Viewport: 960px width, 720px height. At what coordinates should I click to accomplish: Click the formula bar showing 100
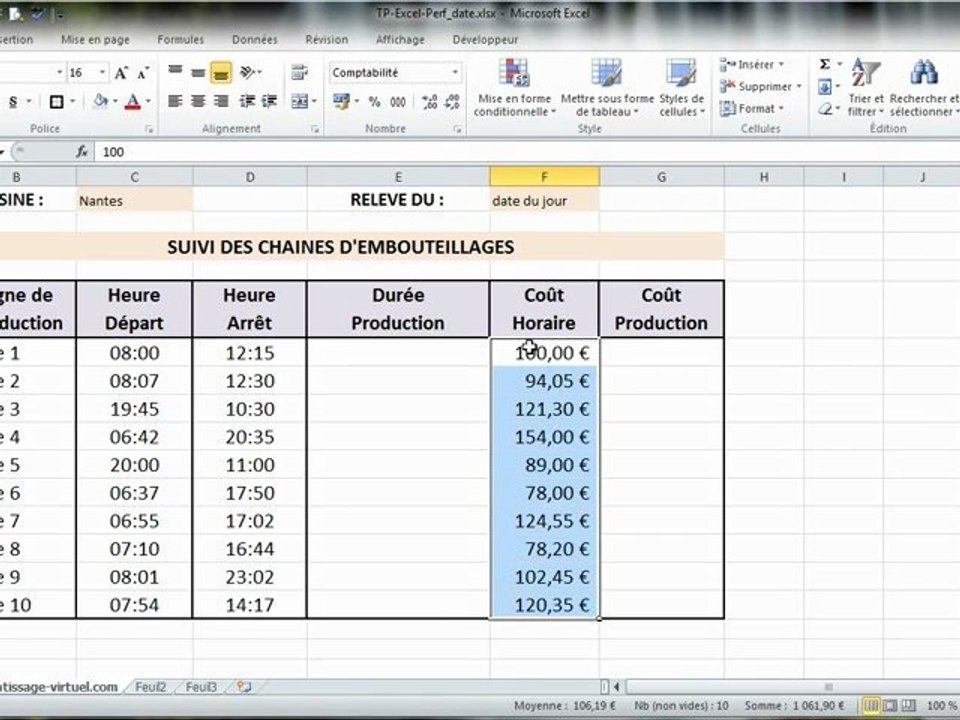(527, 151)
